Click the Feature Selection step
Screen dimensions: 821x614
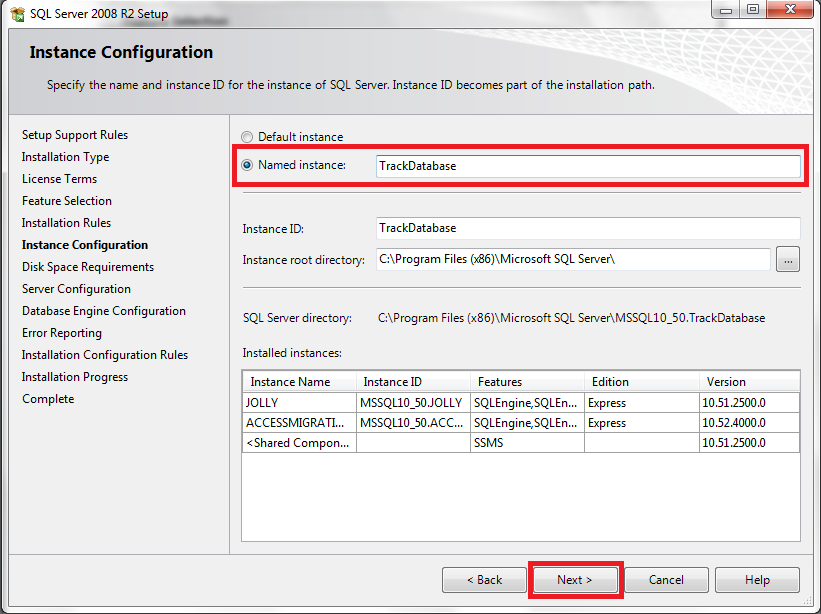pos(66,201)
